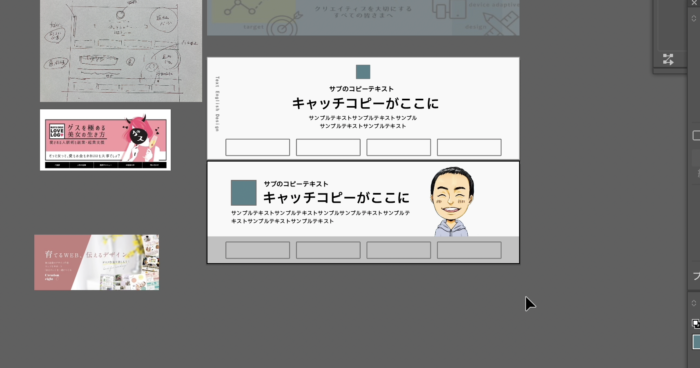The height and width of the screenshot is (368, 700).
Task: Select the hand-drawn wireframe sketch image
Action: [121, 50]
